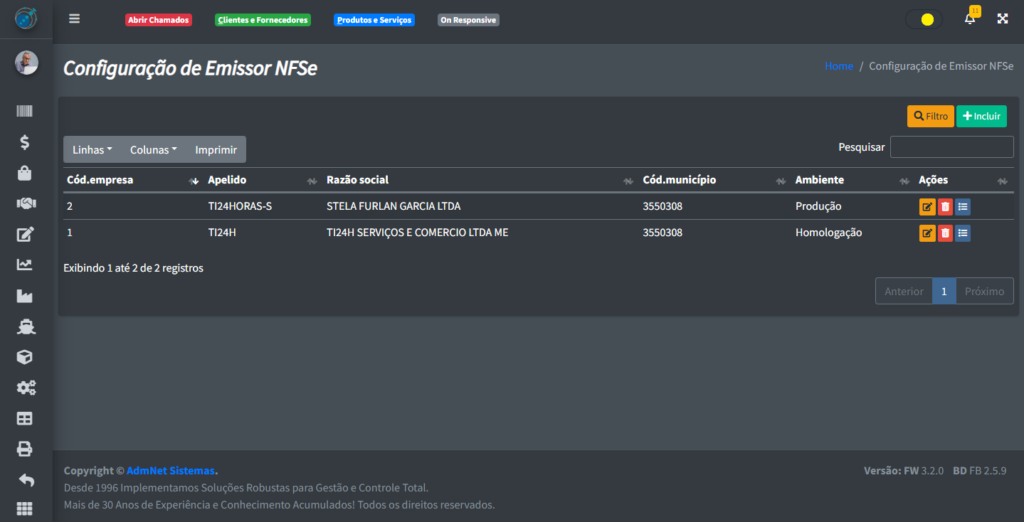Open list details for TI24HORAS-S row
The image size is (1024, 522).
(962, 207)
